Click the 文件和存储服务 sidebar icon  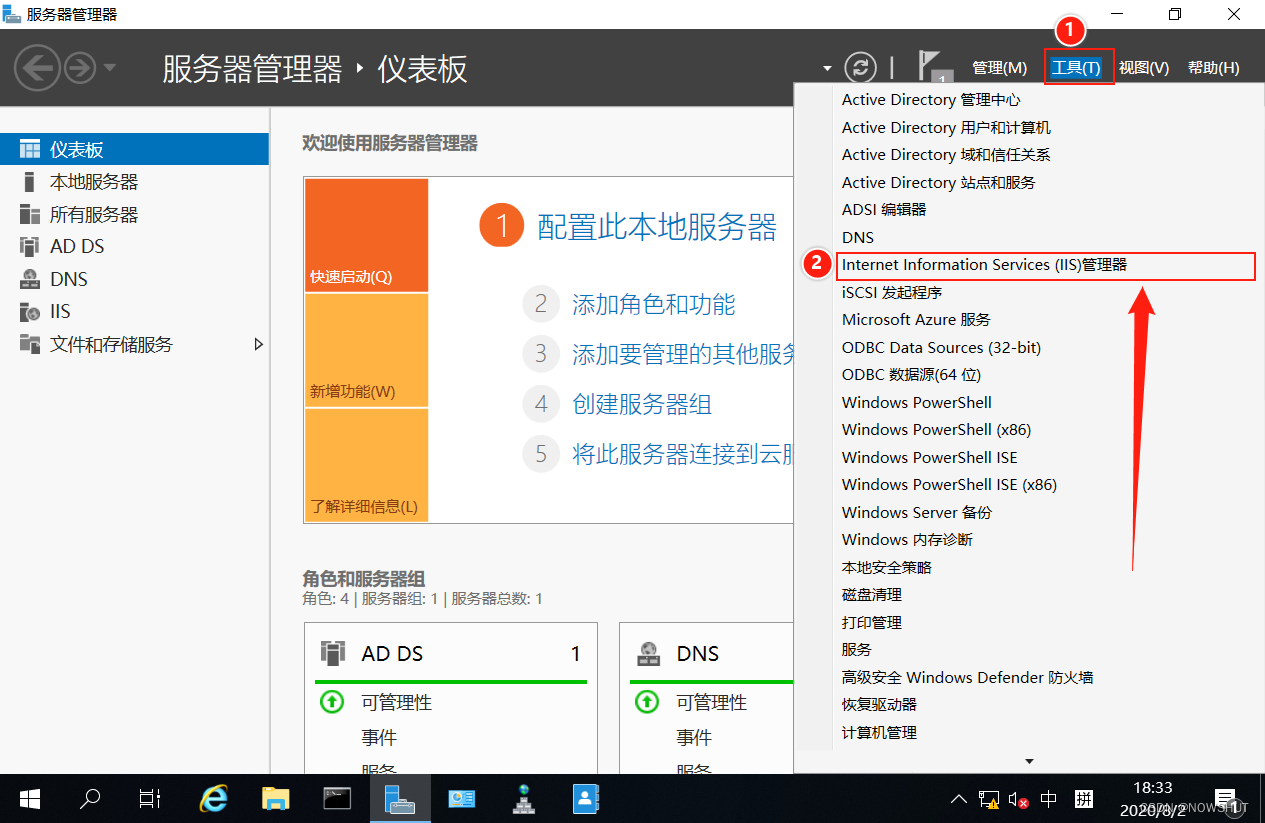(30, 344)
